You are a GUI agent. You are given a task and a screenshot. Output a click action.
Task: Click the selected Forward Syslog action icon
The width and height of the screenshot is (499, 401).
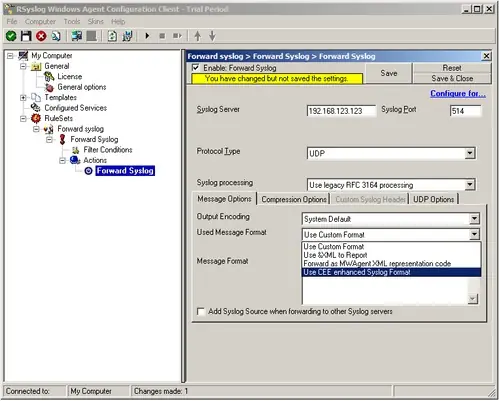coord(88,171)
